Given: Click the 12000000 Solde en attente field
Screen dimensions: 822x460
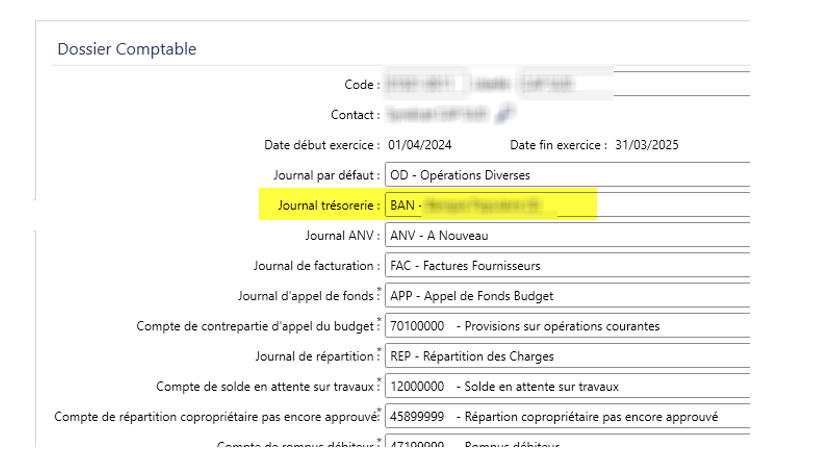Looking at the screenshot, I should pyautogui.click(x=567, y=386).
